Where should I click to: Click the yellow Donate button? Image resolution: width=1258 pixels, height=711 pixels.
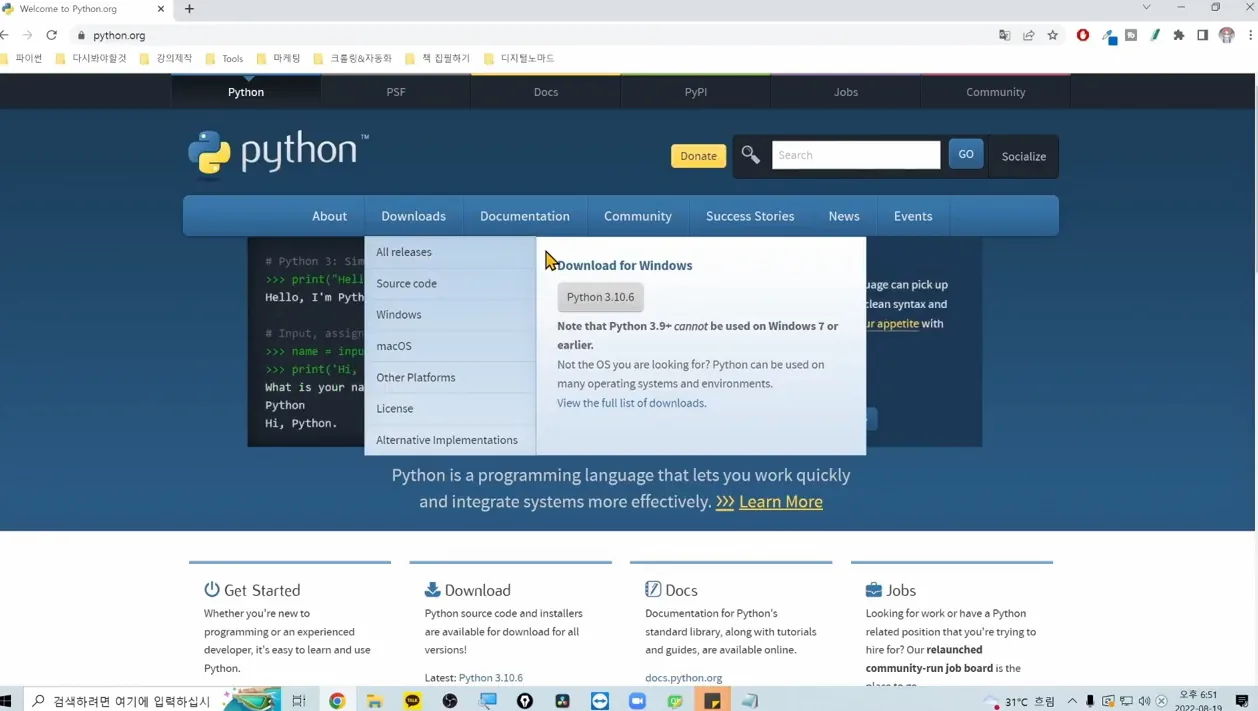(698, 156)
